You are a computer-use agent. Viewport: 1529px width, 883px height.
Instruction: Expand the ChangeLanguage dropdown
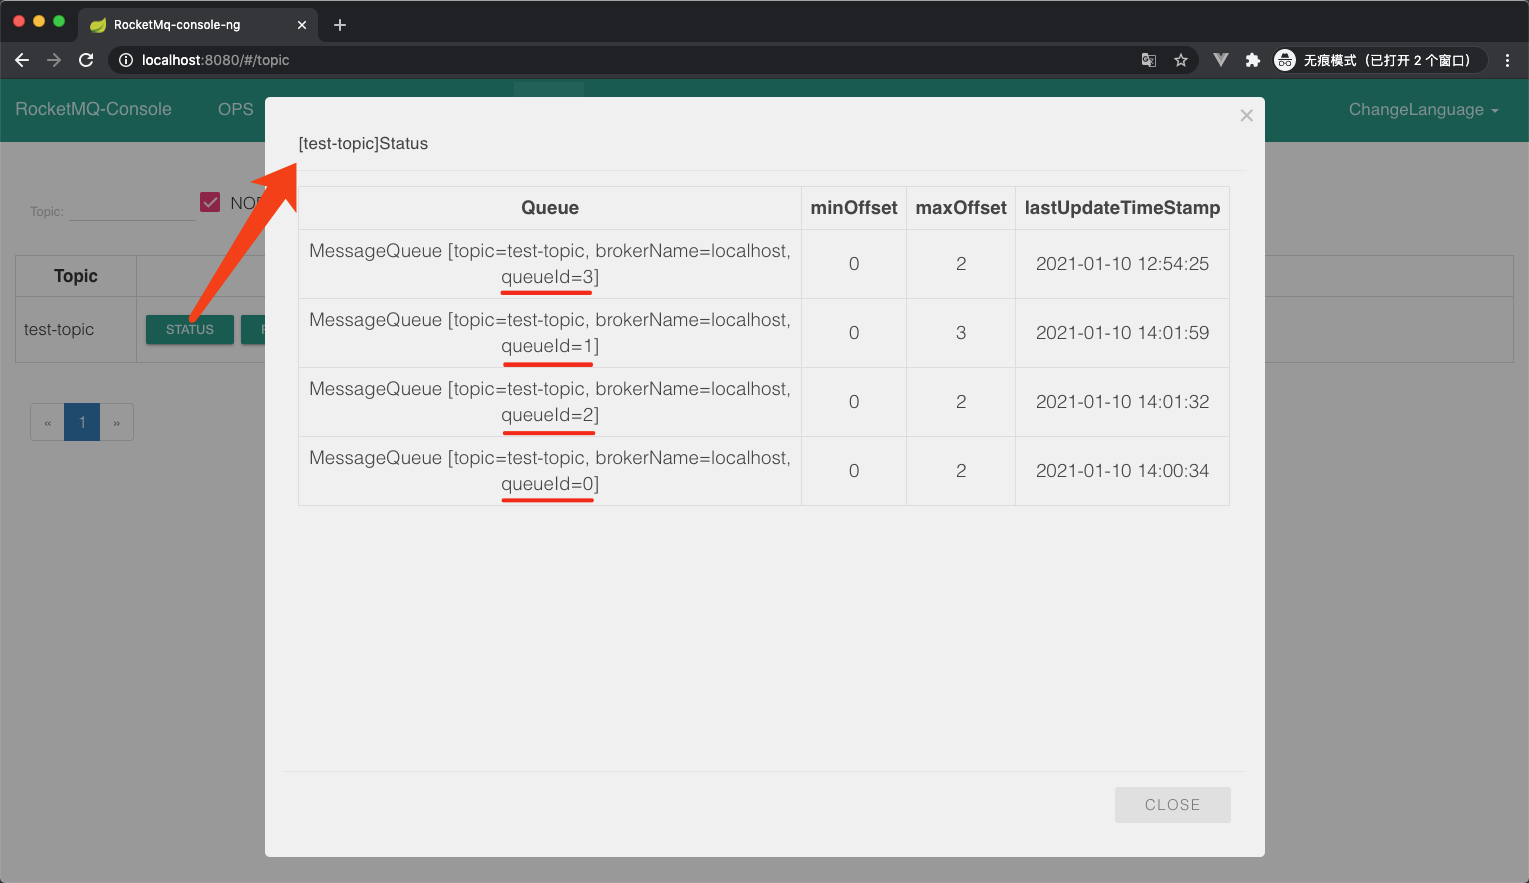(1422, 110)
